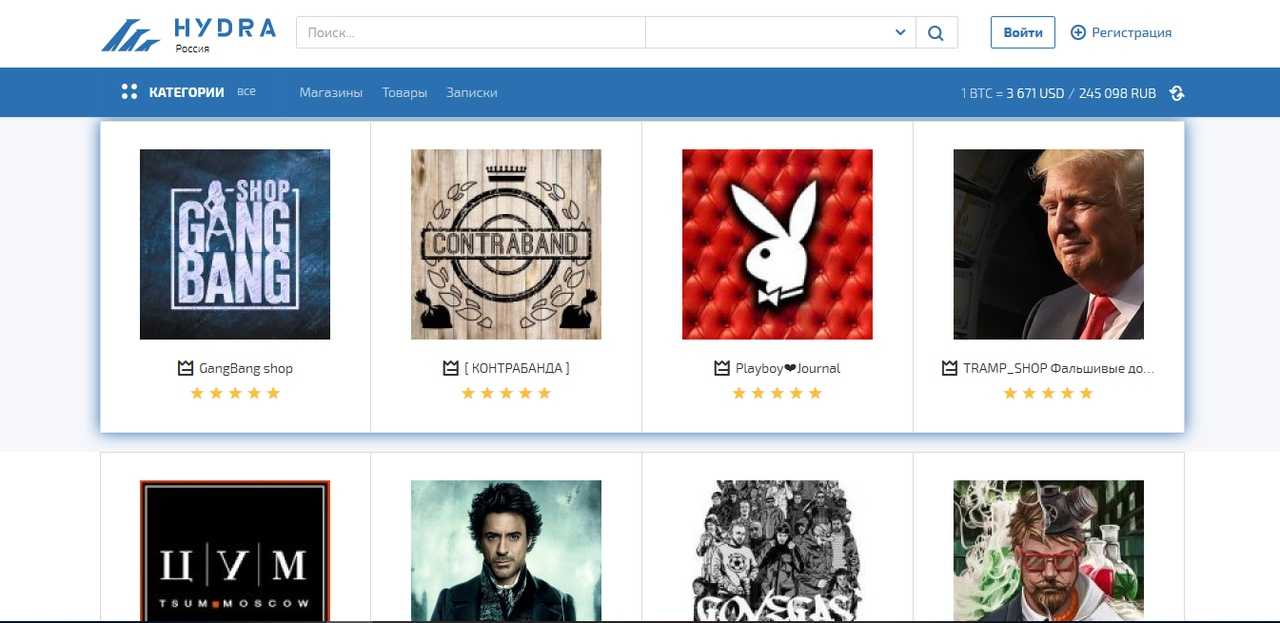Click the GangBang shop name link
The height and width of the screenshot is (623, 1280).
(x=246, y=368)
